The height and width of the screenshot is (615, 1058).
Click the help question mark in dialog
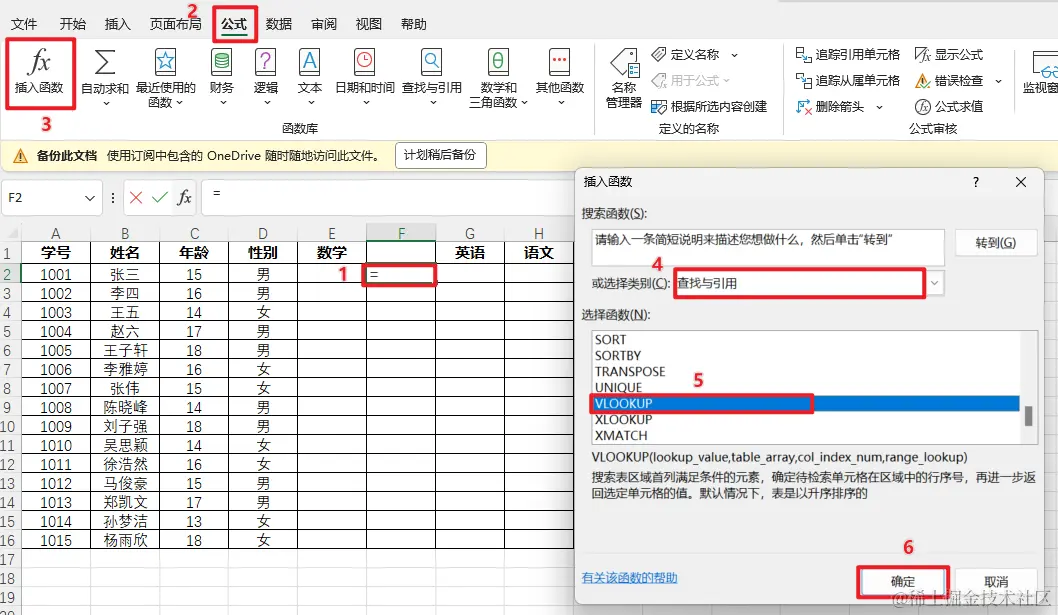point(976,182)
